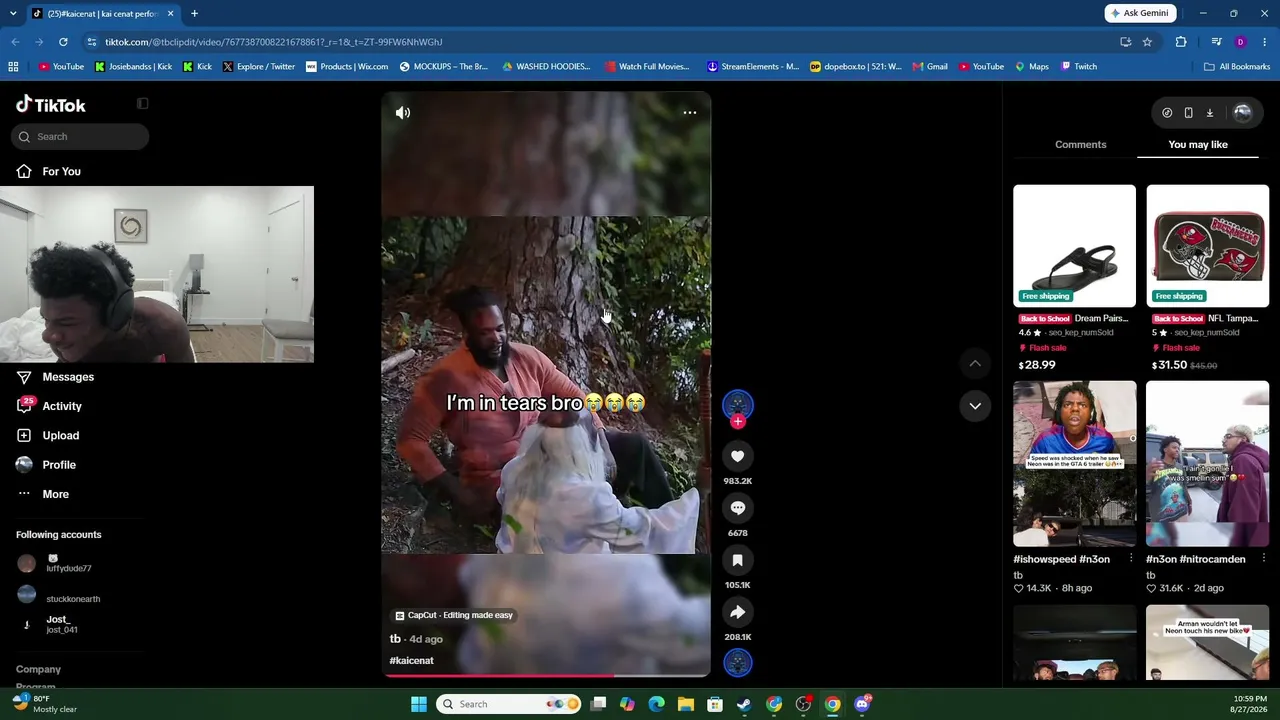Click the TikTok search field
Image resolution: width=1280 pixels, height=720 pixels.
pos(80,137)
